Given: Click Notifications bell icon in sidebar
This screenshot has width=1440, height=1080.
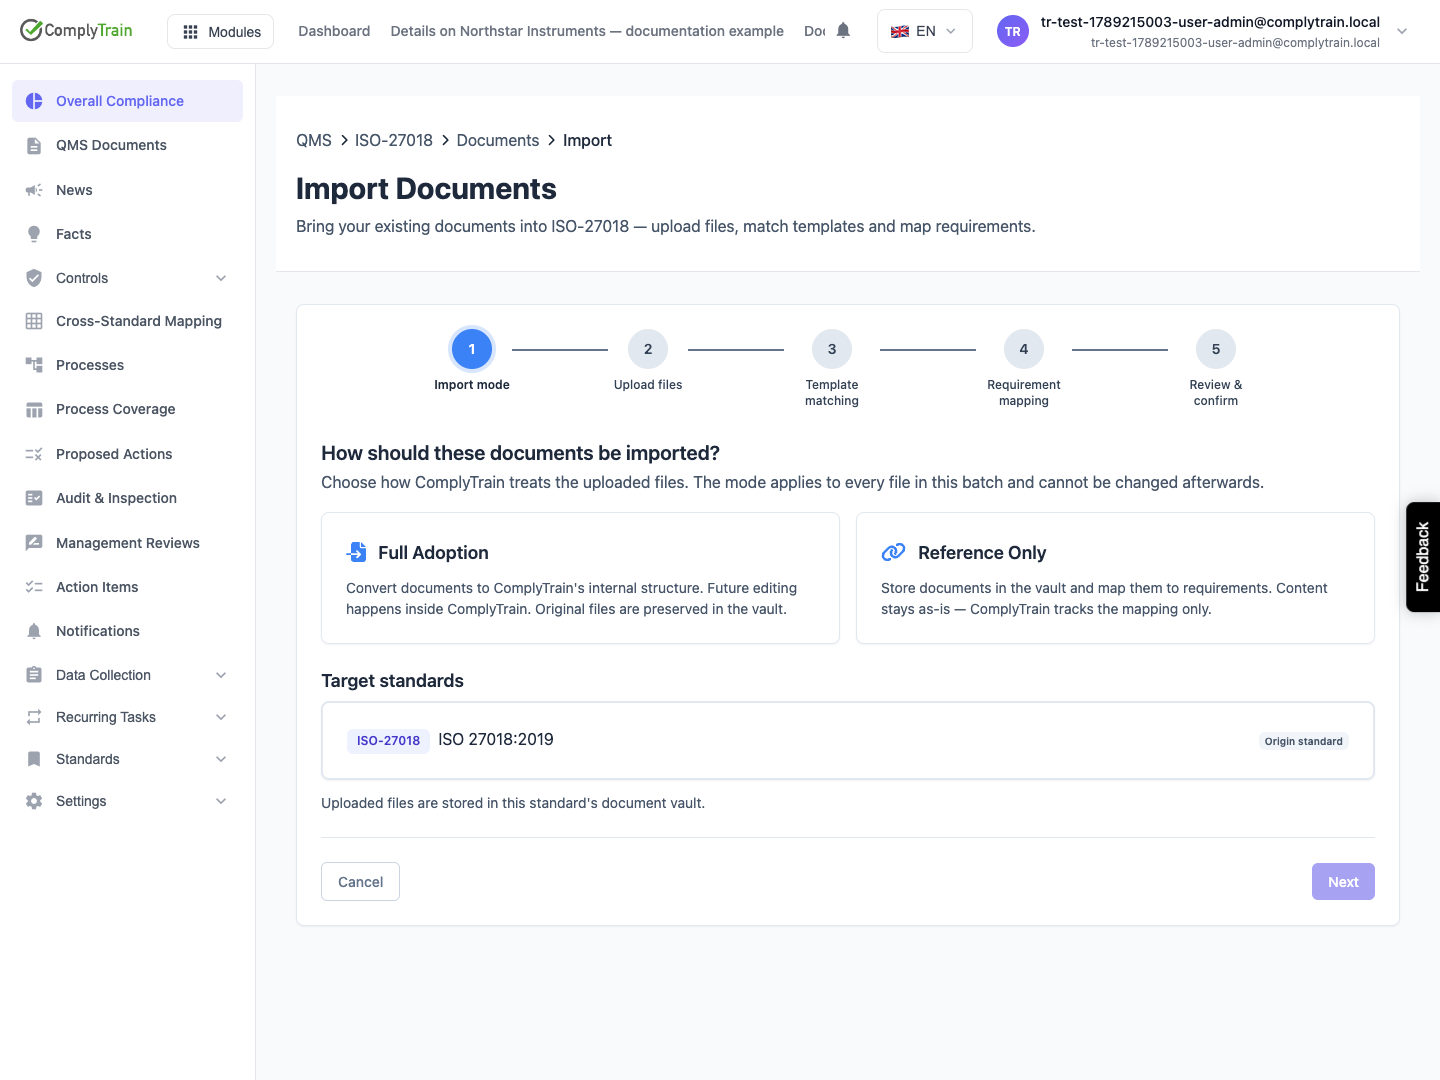Looking at the screenshot, I should (34, 631).
